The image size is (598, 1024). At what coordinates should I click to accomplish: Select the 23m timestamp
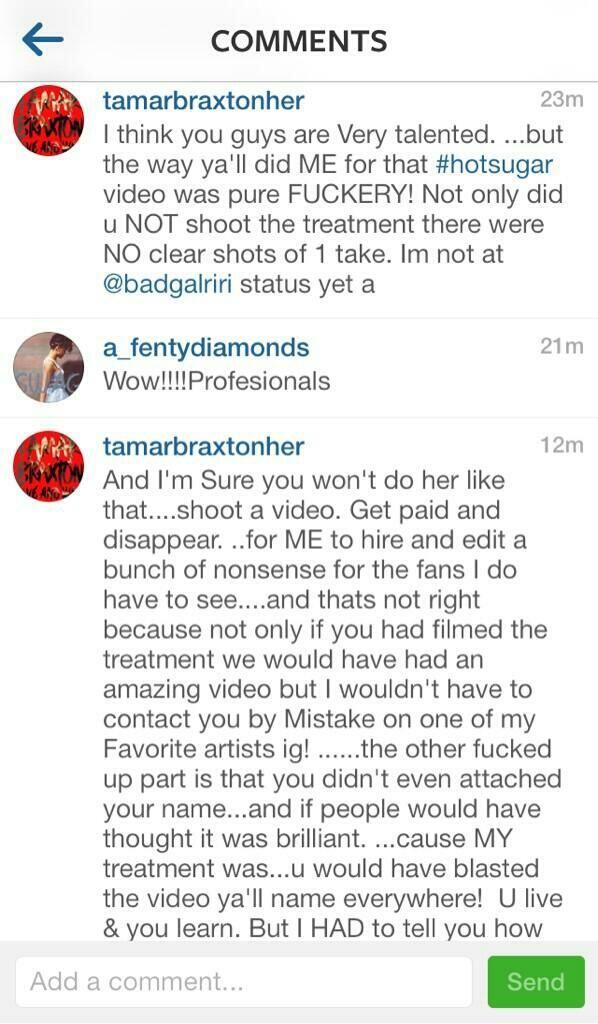[561, 100]
